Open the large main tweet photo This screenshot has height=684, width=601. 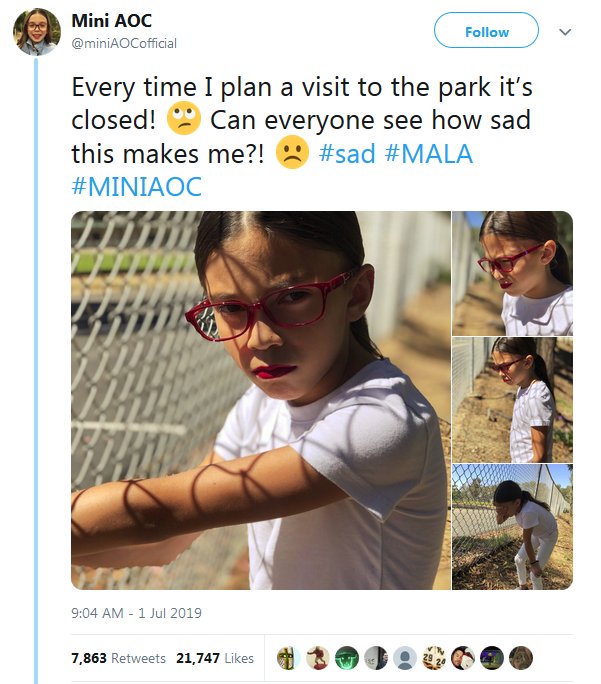click(x=259, y=400)
